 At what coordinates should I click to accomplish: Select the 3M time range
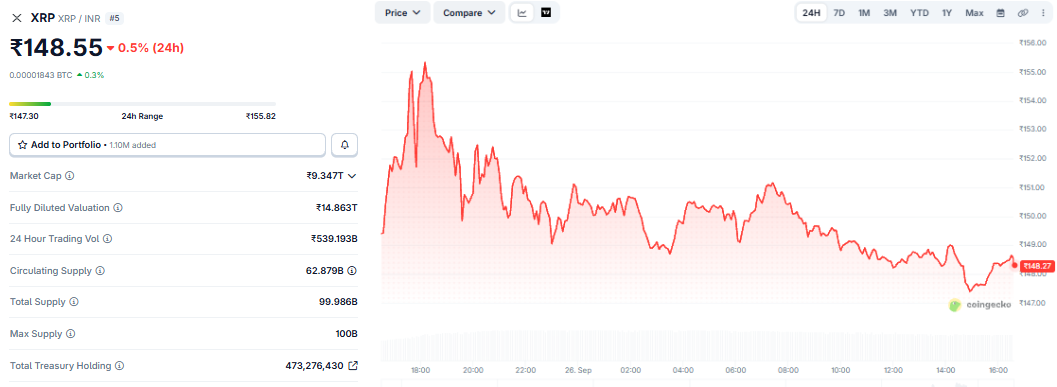tap(890, 13)
